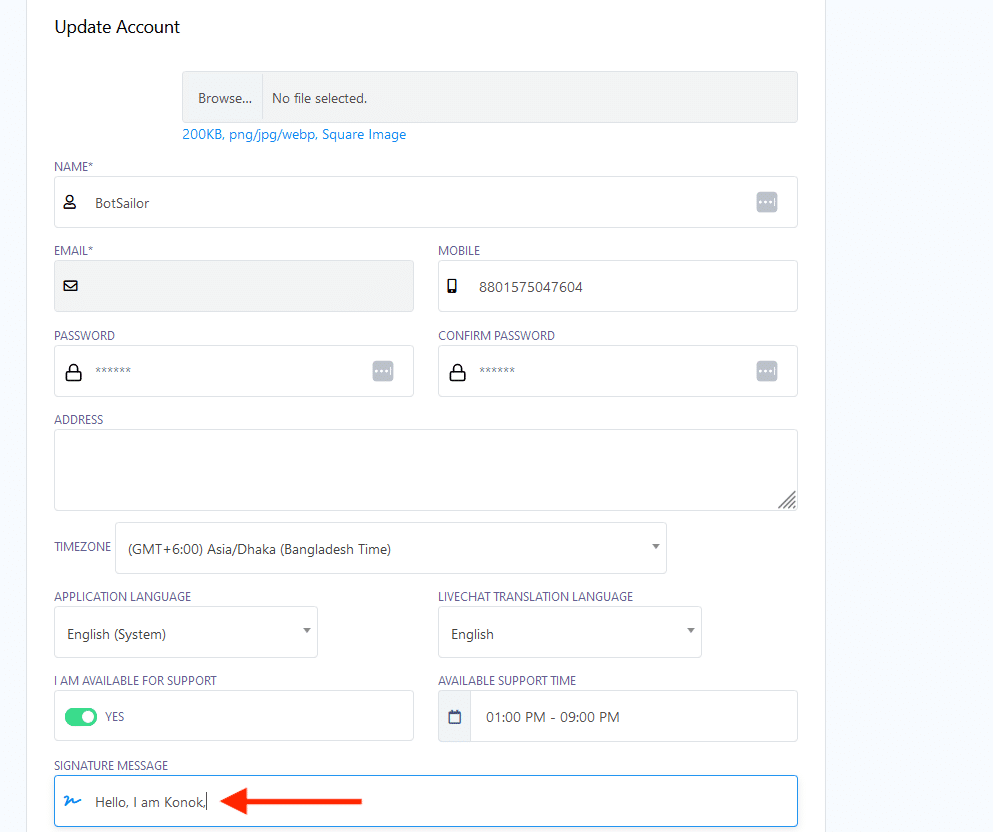
Task: Open the Timezone dropdown
Action: 390,548
